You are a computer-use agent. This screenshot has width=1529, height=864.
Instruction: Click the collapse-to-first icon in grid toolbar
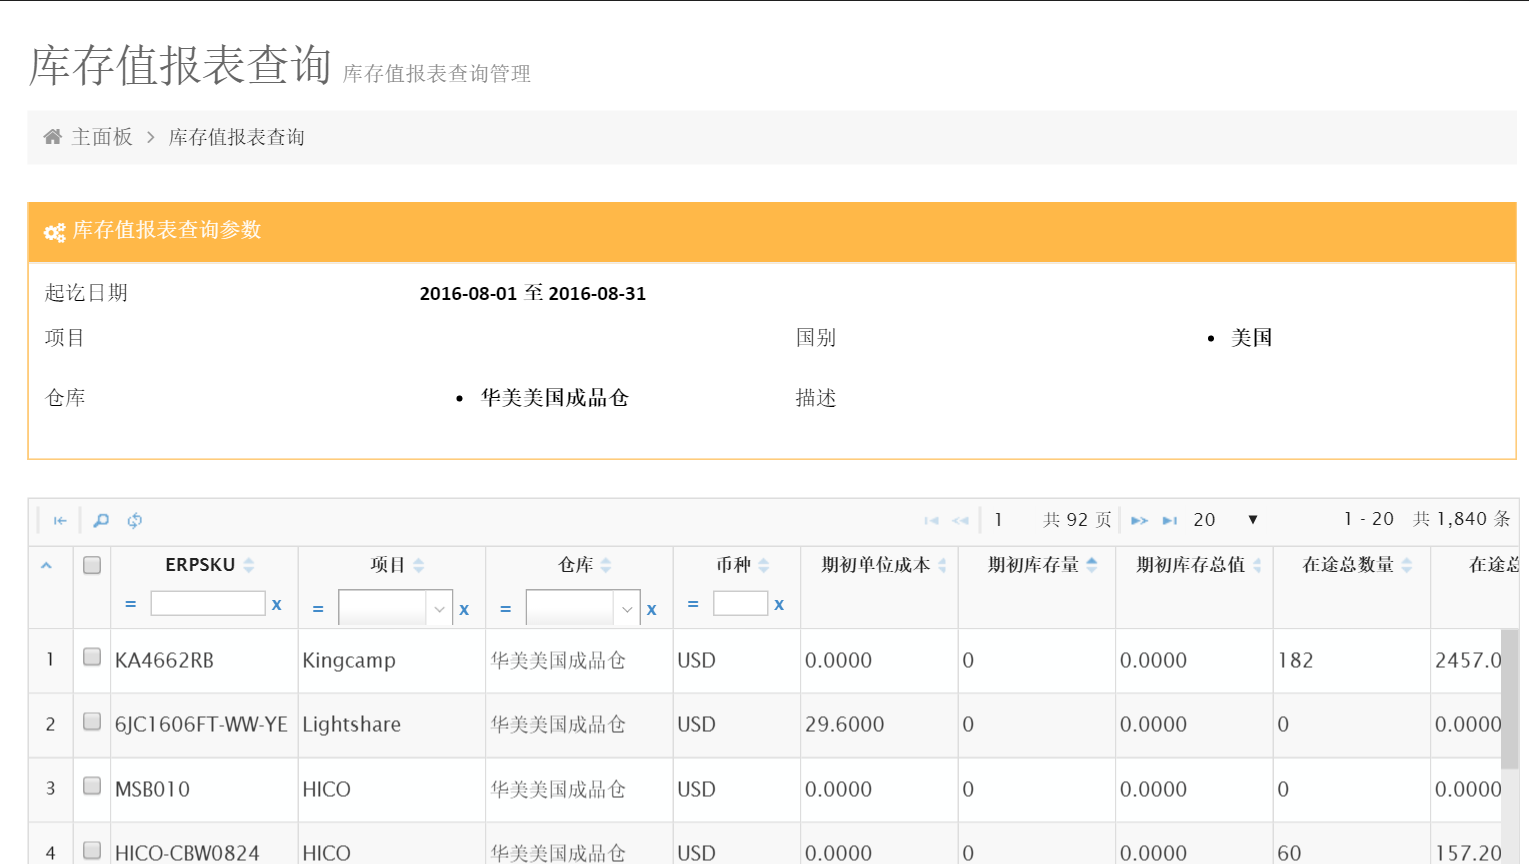pyautogui.click(x=60, y=520)
